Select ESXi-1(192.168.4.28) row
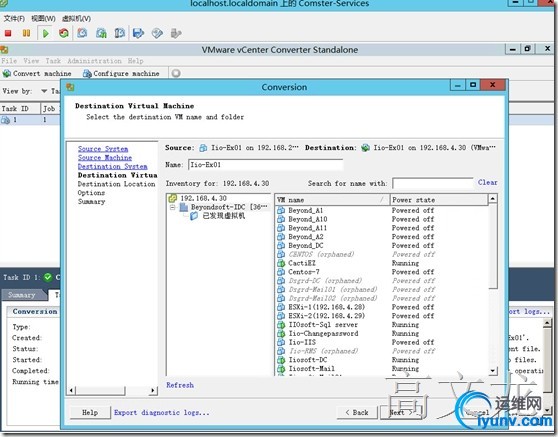The height and width of the screenshot is (437, 558). click(381, 307)
